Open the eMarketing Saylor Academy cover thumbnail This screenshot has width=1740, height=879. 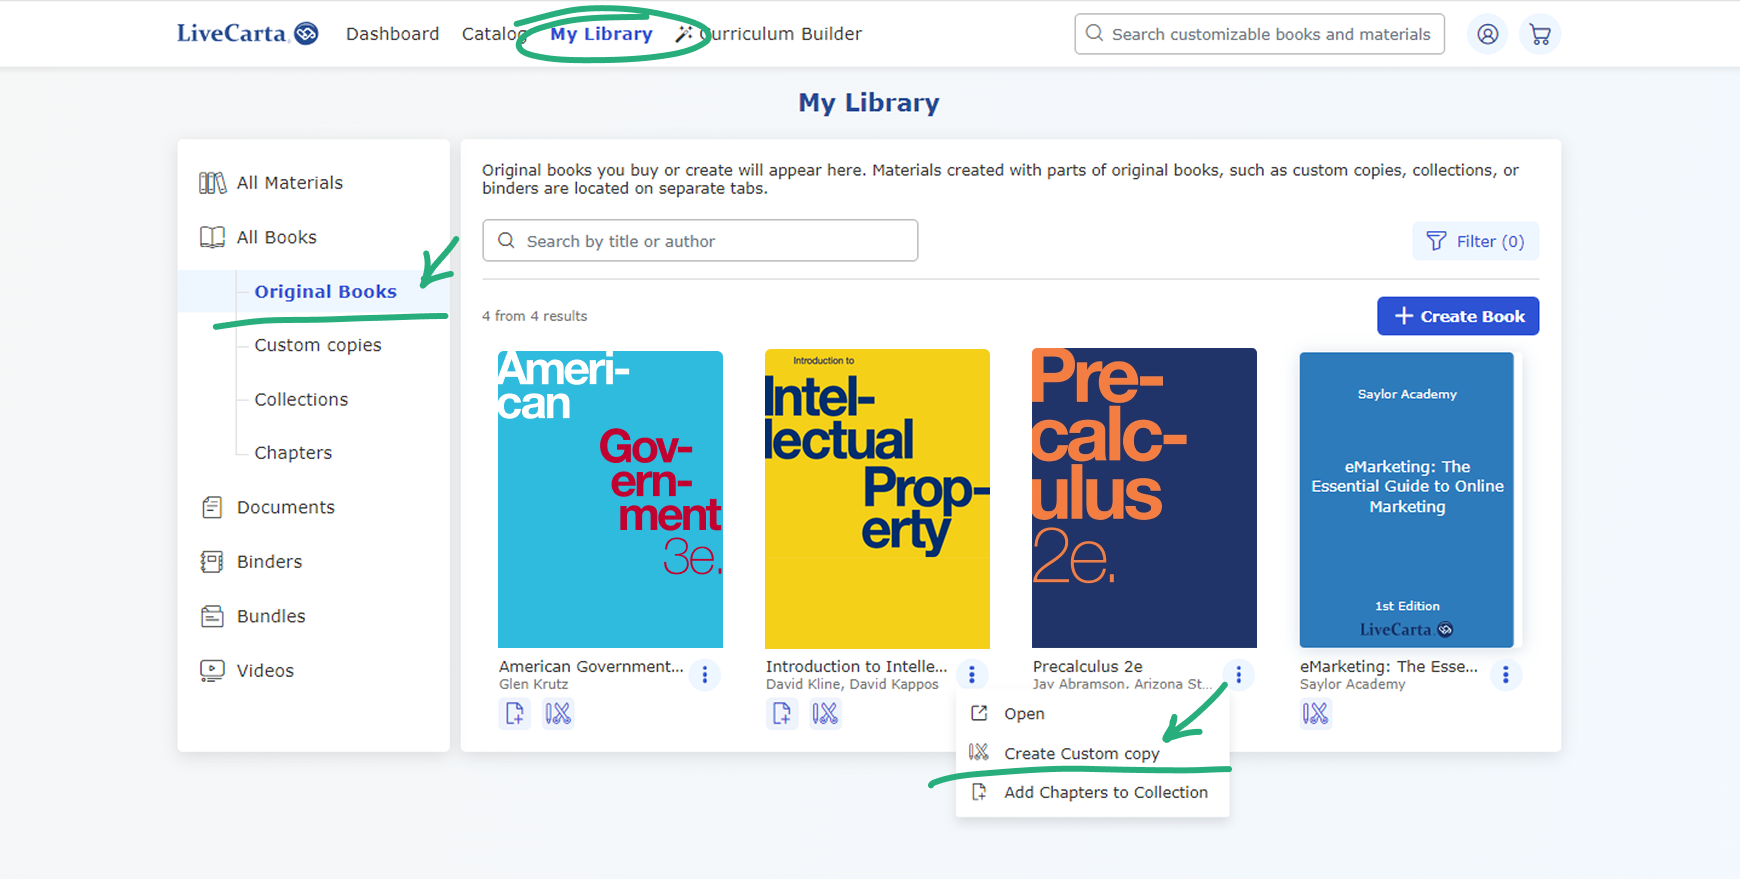tap(1407, 500)
